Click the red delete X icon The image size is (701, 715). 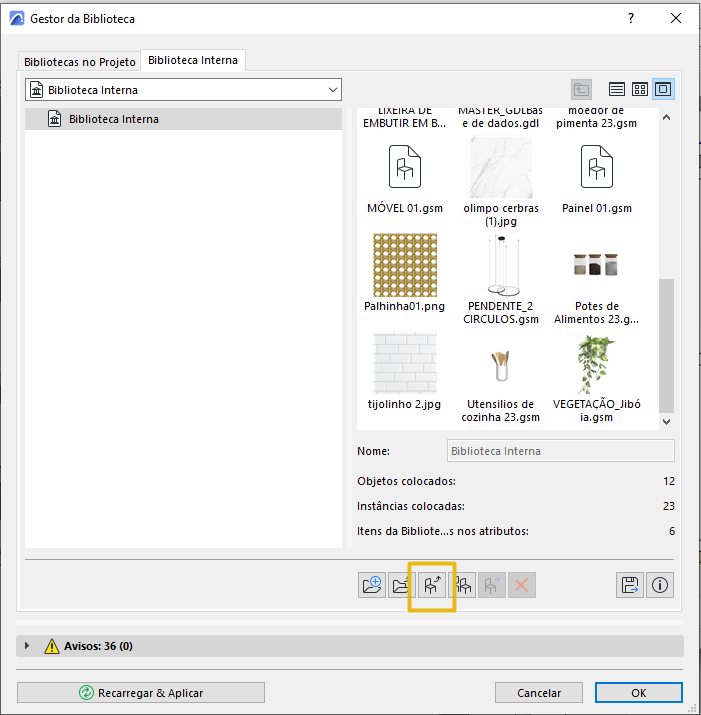522,585
